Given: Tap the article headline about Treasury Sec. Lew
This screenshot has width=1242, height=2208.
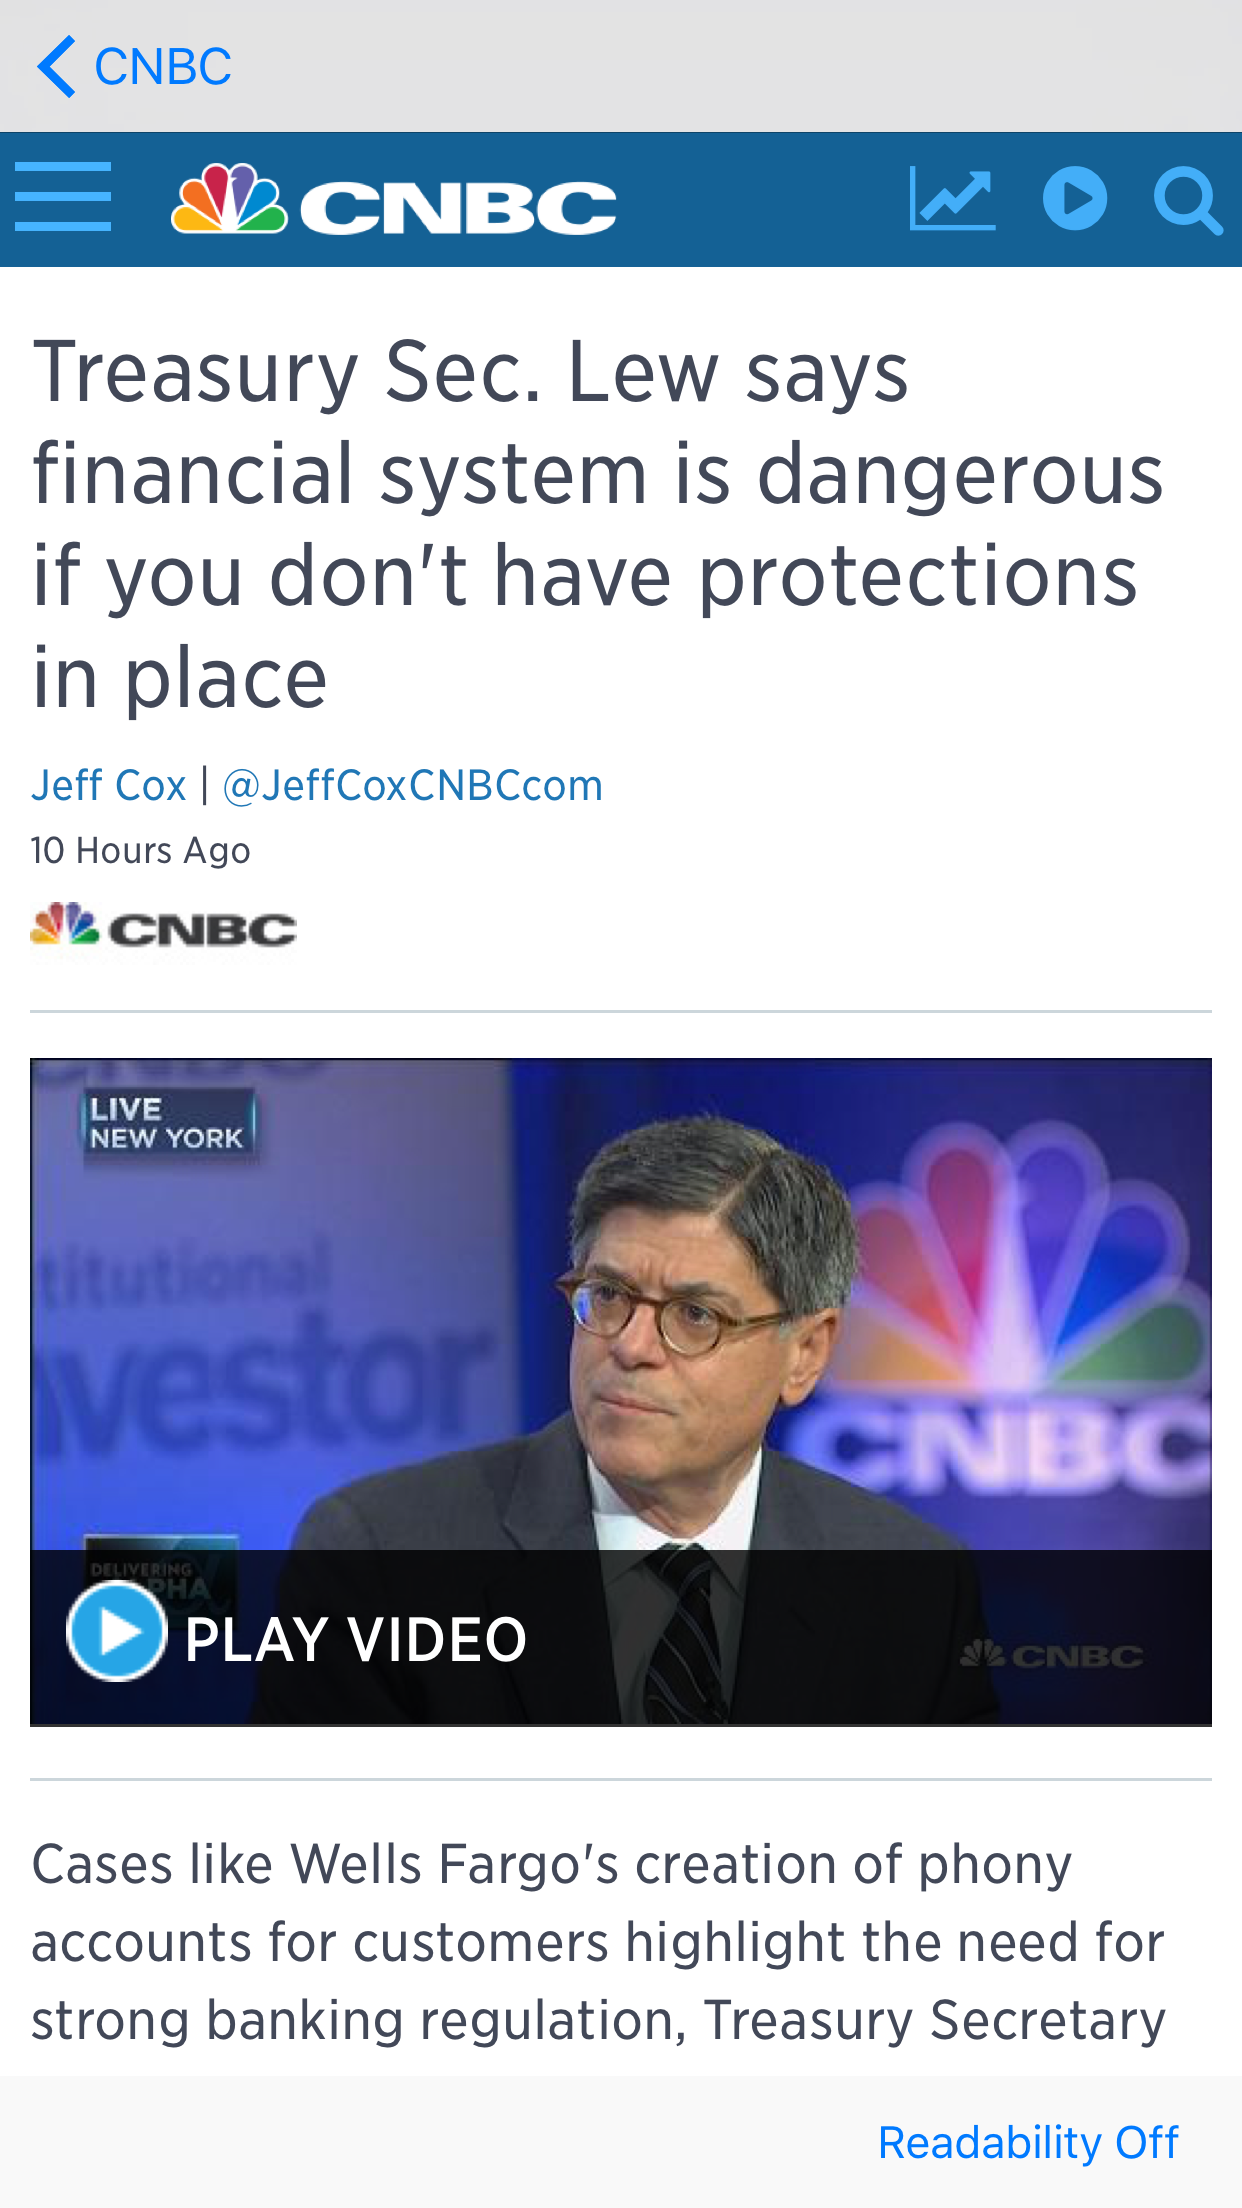Looking at the screenshot, I should (598, 524).
